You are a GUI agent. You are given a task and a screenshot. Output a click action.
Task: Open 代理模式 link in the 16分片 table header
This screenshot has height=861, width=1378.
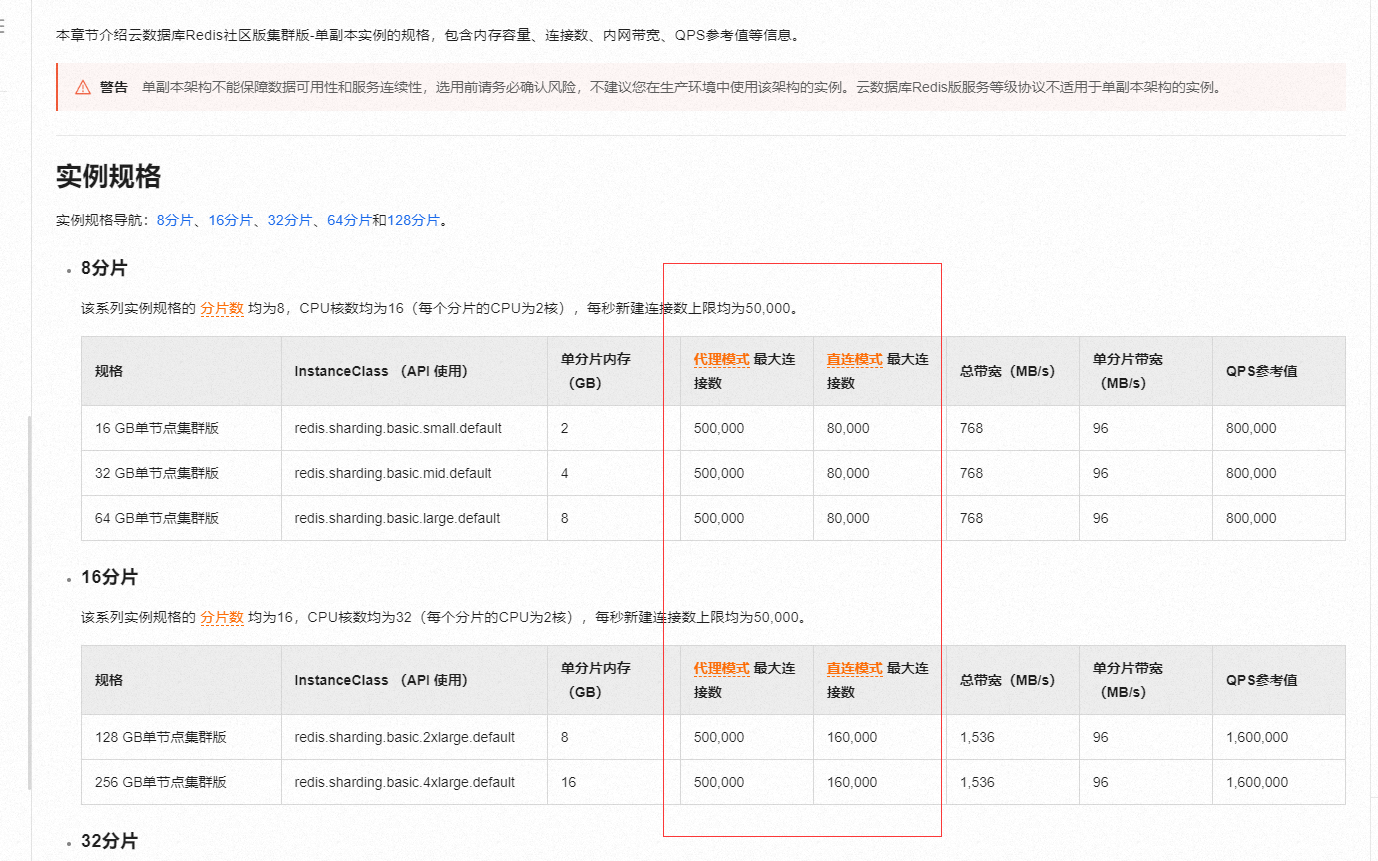(721, 668)
